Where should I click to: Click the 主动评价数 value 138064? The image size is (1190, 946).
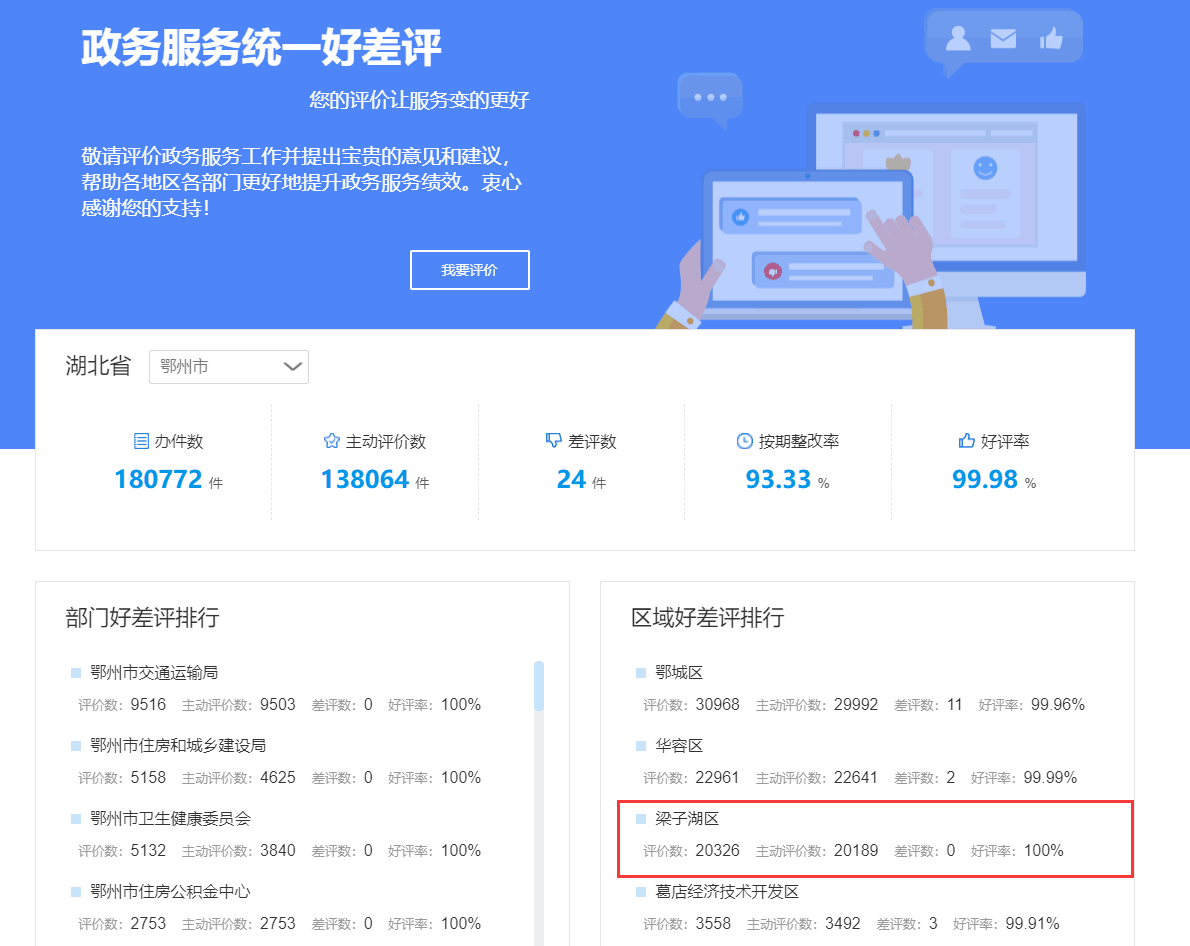365,479
